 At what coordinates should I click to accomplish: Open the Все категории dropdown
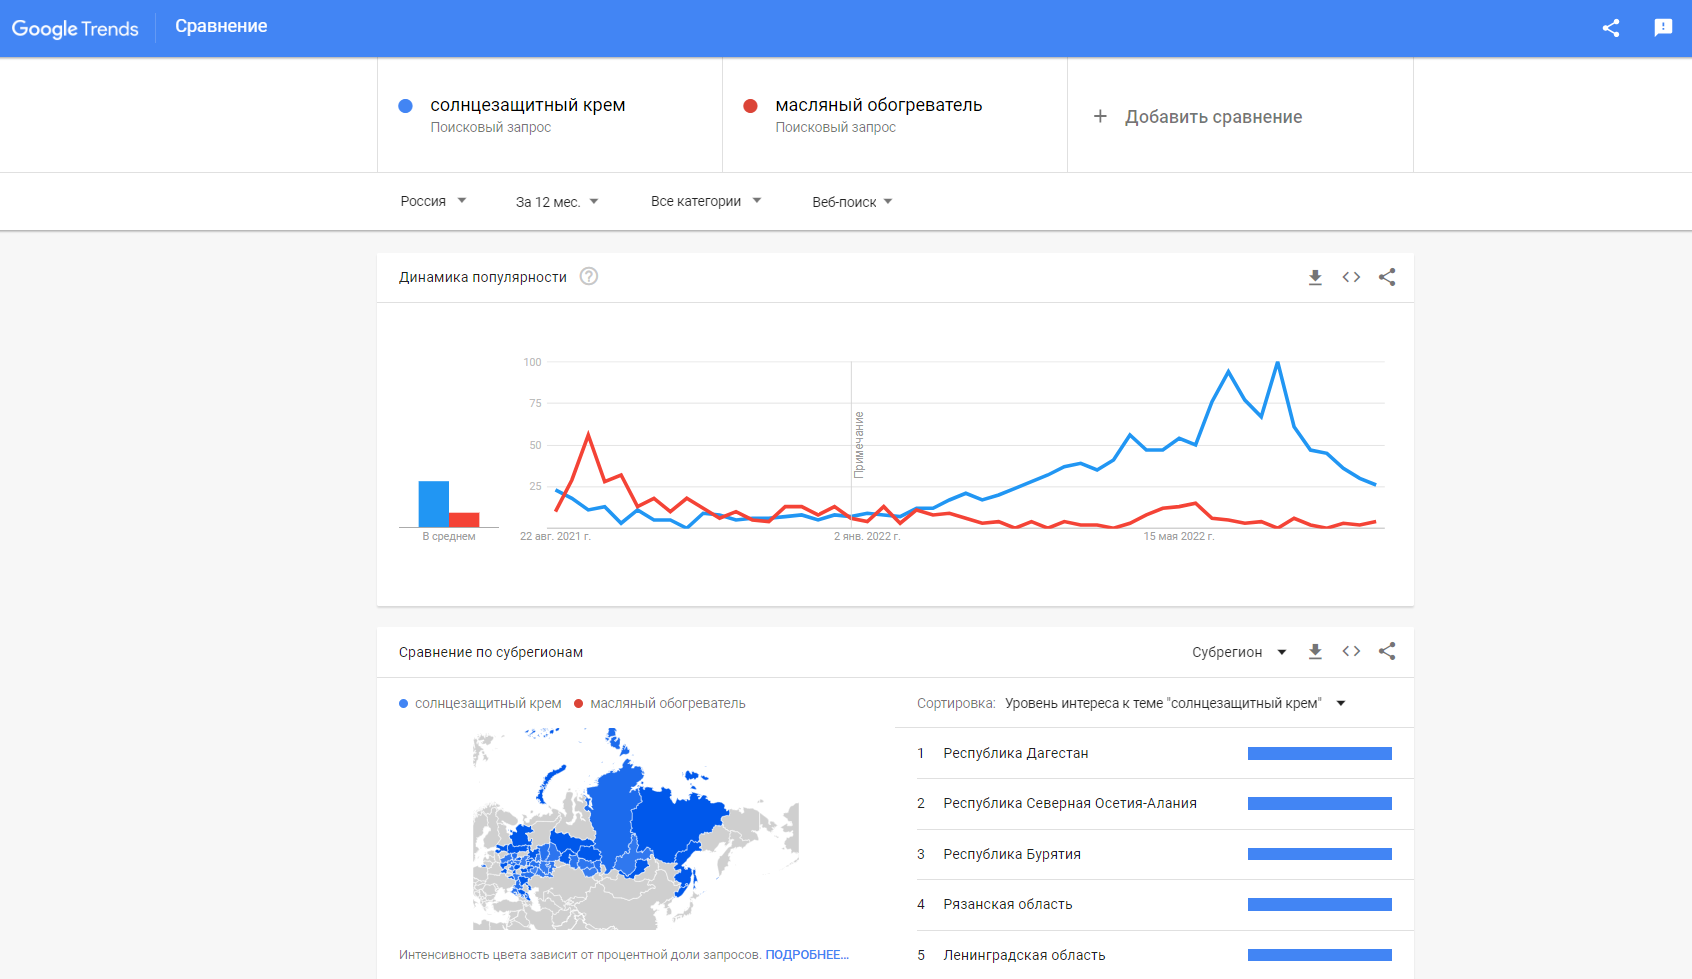[706, 201]
